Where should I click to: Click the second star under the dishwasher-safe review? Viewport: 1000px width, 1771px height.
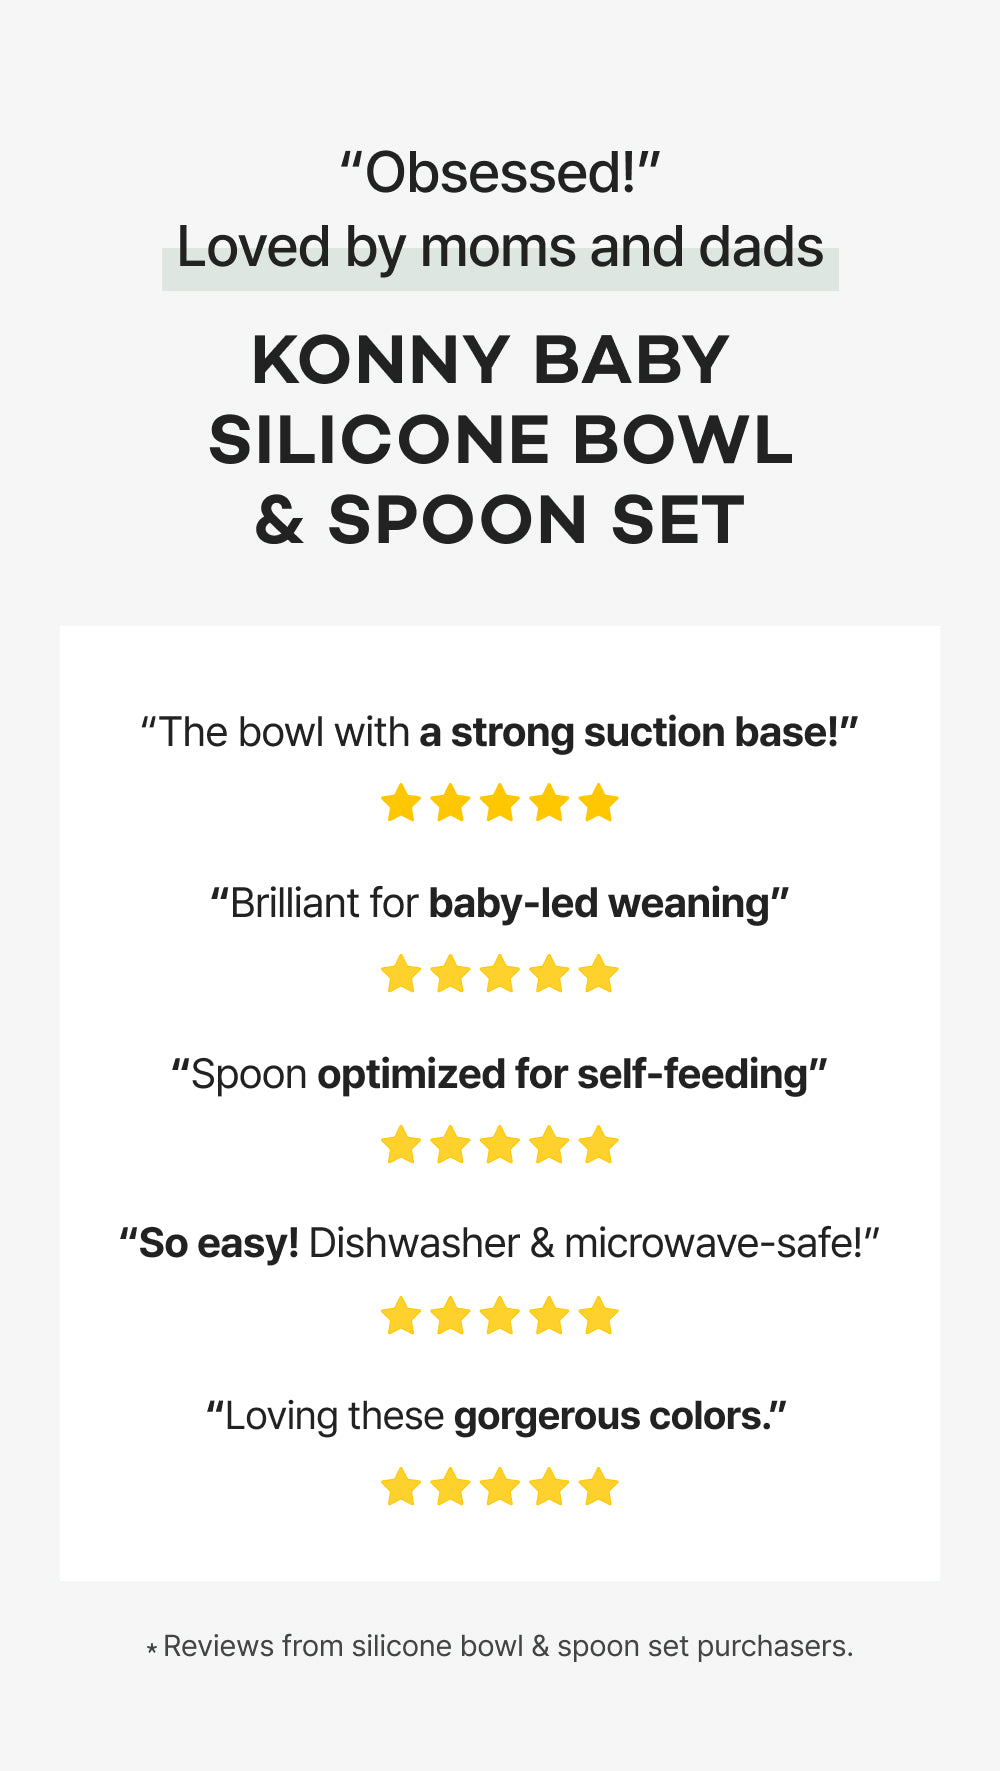click(450, 1316)
